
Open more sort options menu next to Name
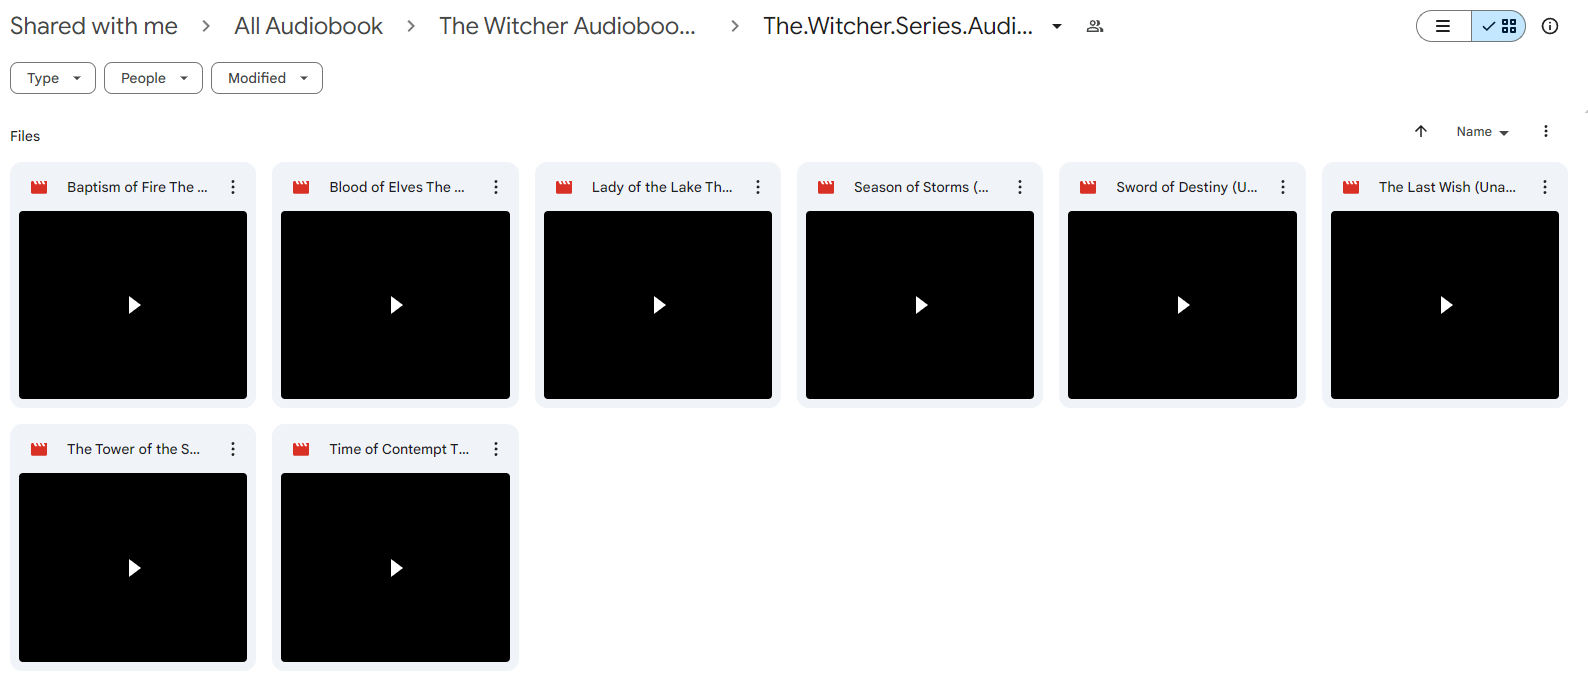(x=1546, y=131)
